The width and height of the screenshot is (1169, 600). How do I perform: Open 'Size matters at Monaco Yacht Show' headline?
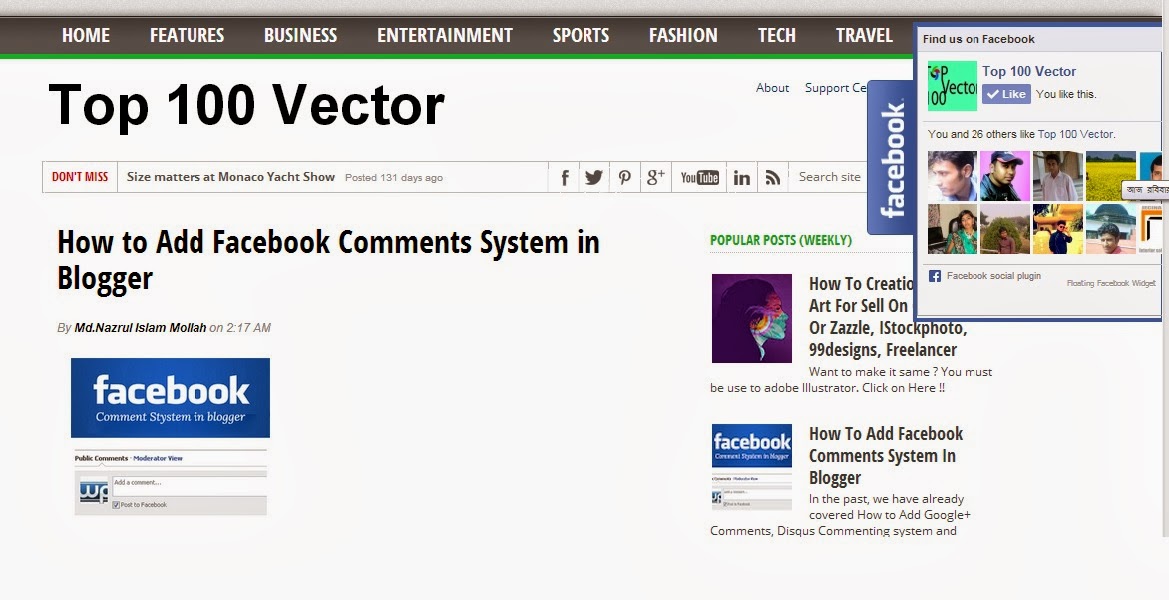click(230, 177)
